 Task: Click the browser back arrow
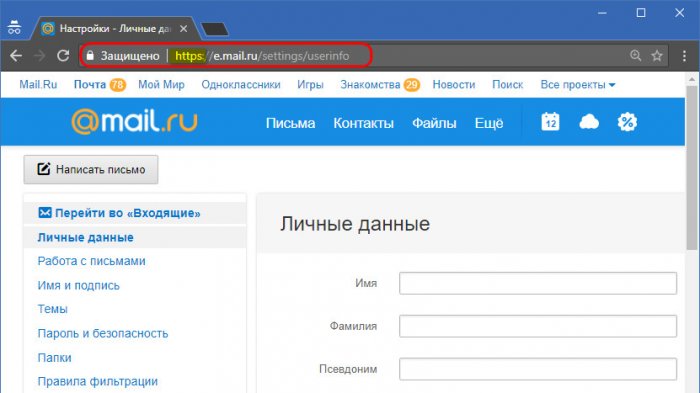(16, 56)
